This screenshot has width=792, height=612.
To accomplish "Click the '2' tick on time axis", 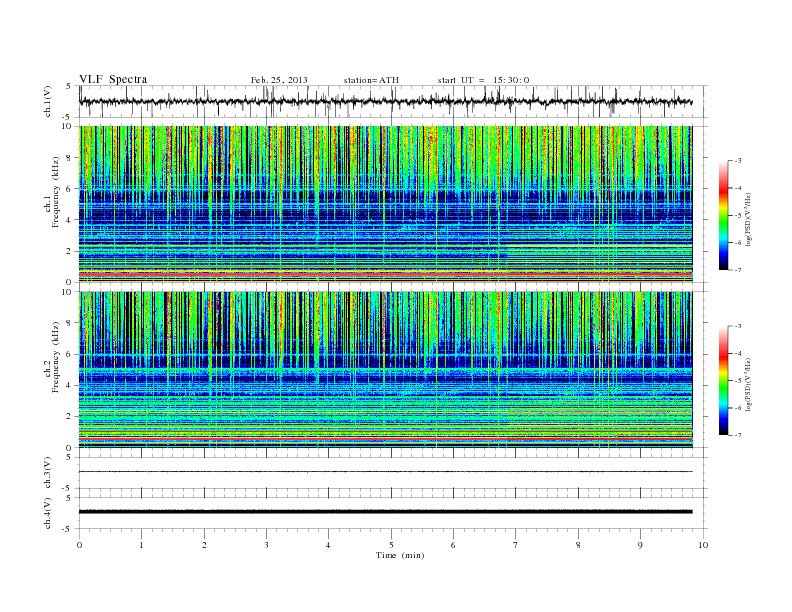I will [x=204, y=545].
